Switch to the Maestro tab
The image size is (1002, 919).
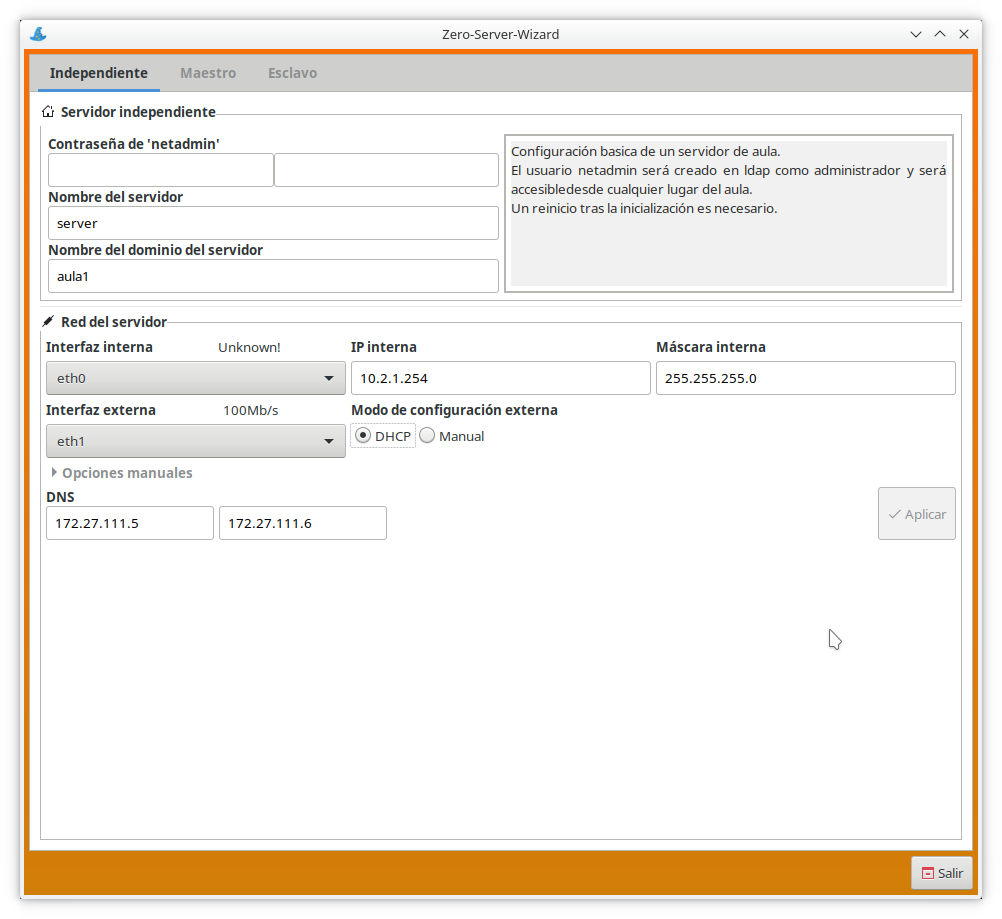[x=208, y=73]
